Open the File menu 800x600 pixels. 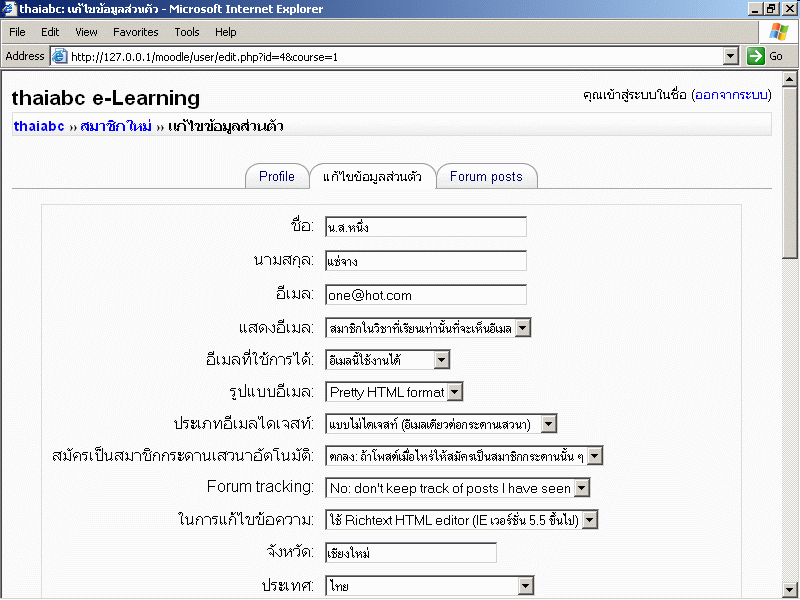tap(18, 32)
